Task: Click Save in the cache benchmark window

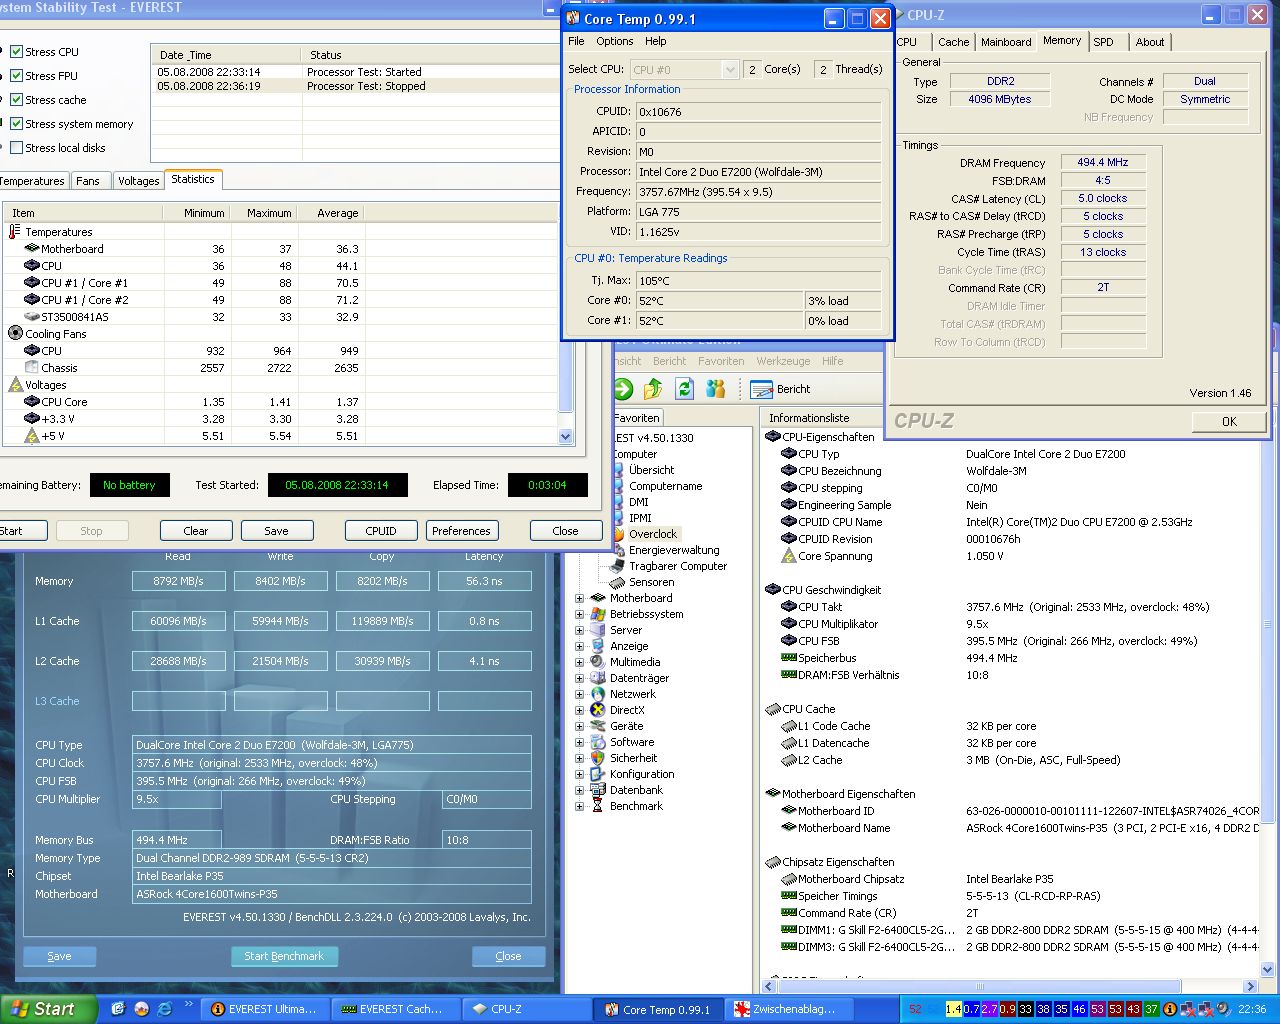Action: point(60,956)
